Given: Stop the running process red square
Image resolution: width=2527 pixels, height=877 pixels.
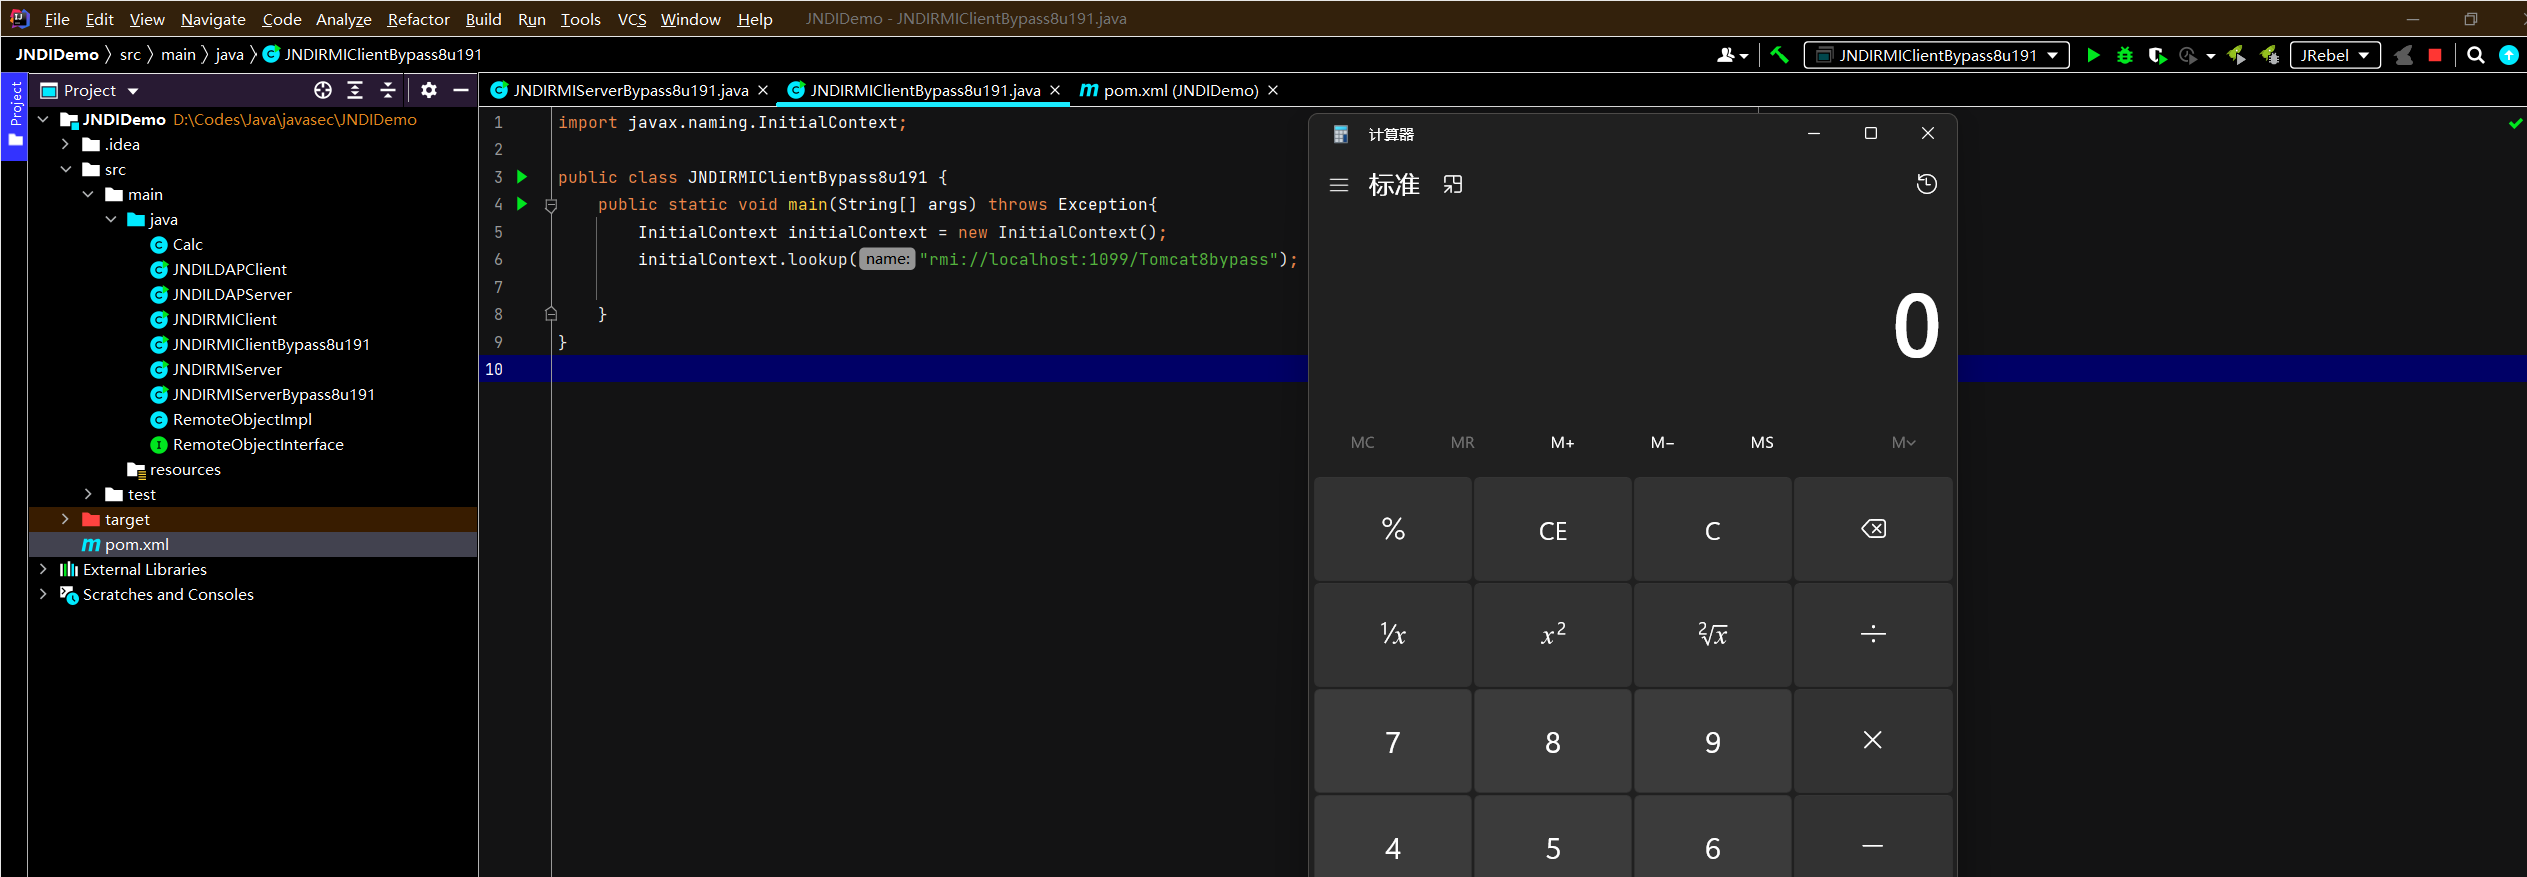Looking at the screenshot, I should tap(2435, 55).
